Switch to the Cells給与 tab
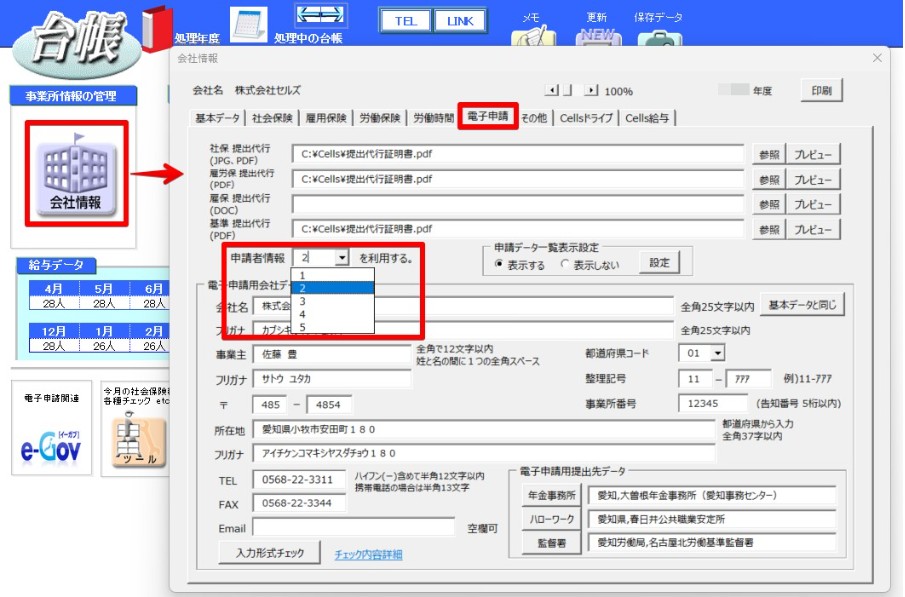 point(647,118)
